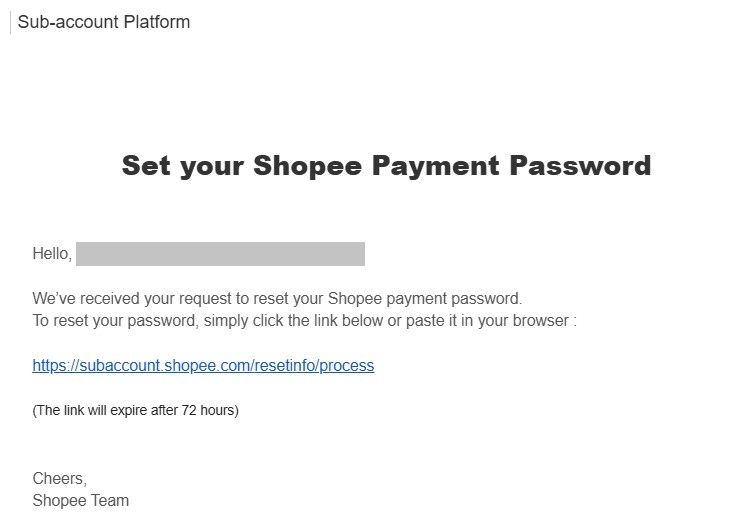
Task: Click the word 'Set' in the heading
Action: pos(146,165)
